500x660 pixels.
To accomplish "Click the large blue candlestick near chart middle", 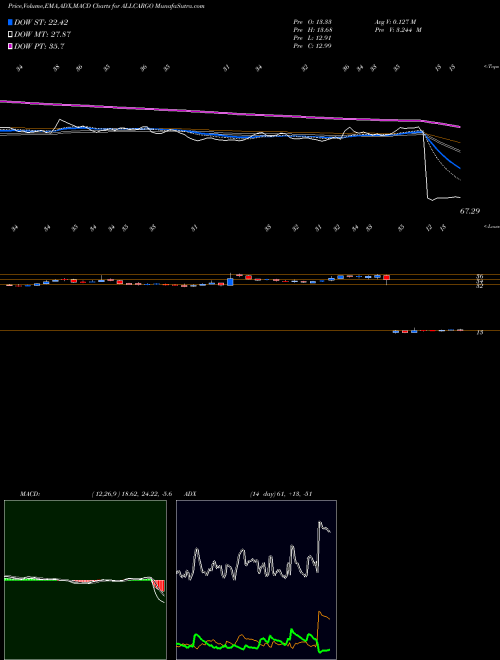I will click(230, 282).
